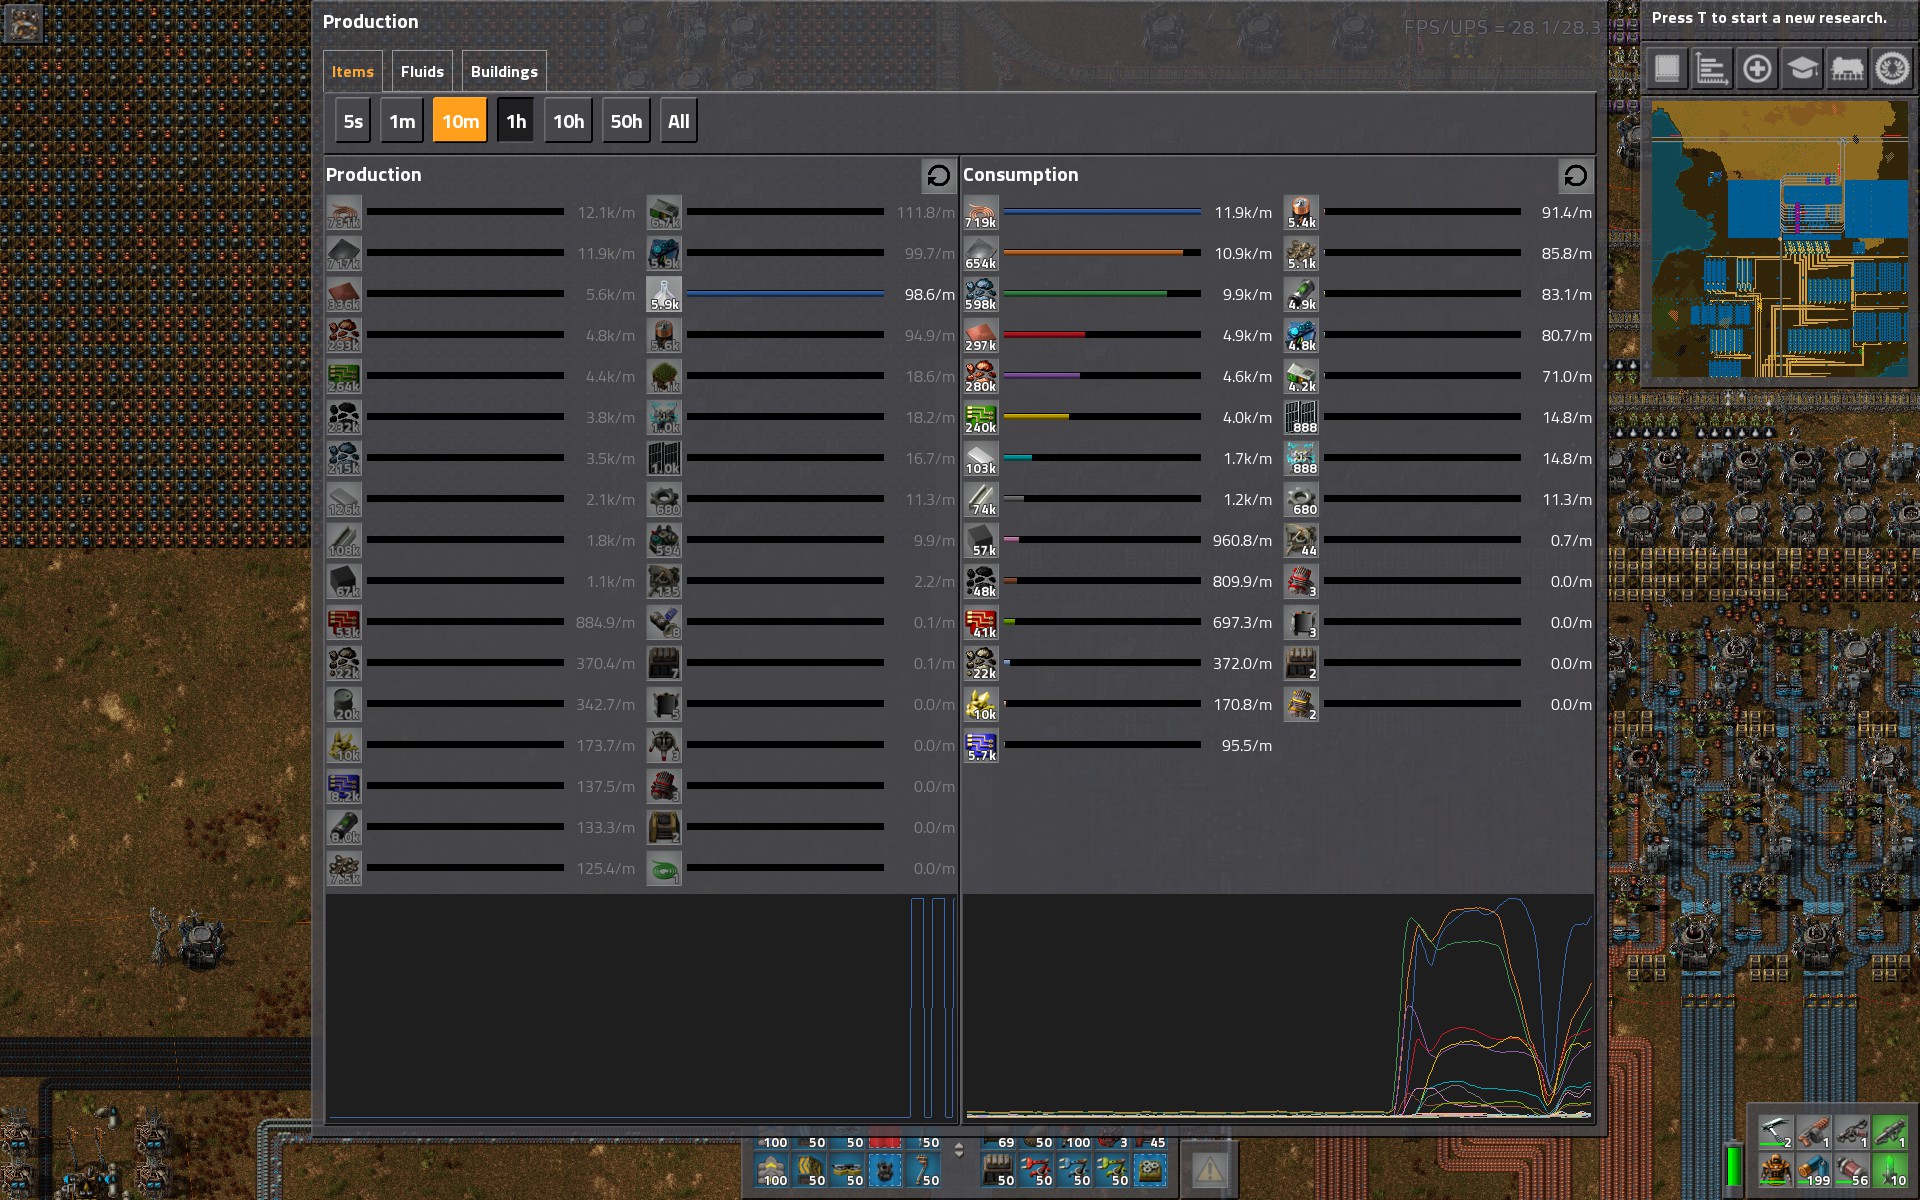Set time range to 50h
This screenshot has height=1200, width=1920.
coord(627,121)
